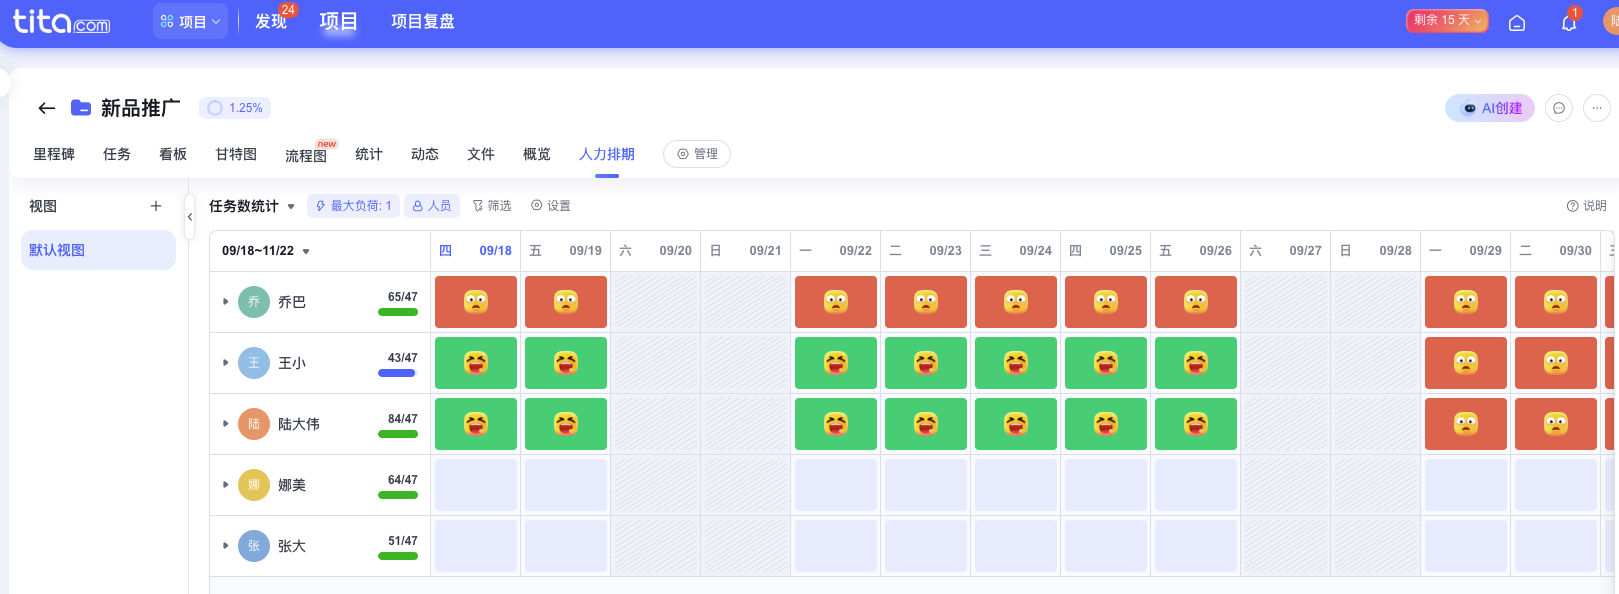
Task: Click the 剩余 15 天 trial badge
Action: tap(1447, 20)
